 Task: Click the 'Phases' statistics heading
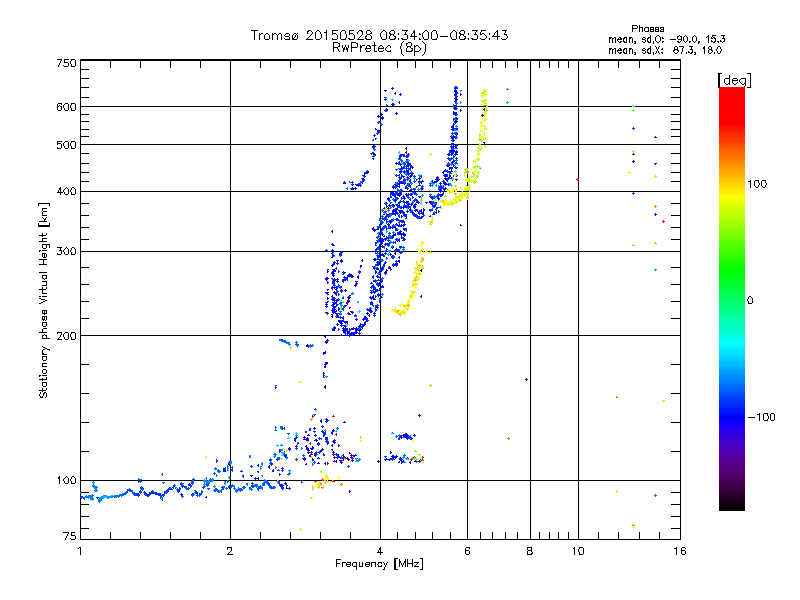coord(647,29)
